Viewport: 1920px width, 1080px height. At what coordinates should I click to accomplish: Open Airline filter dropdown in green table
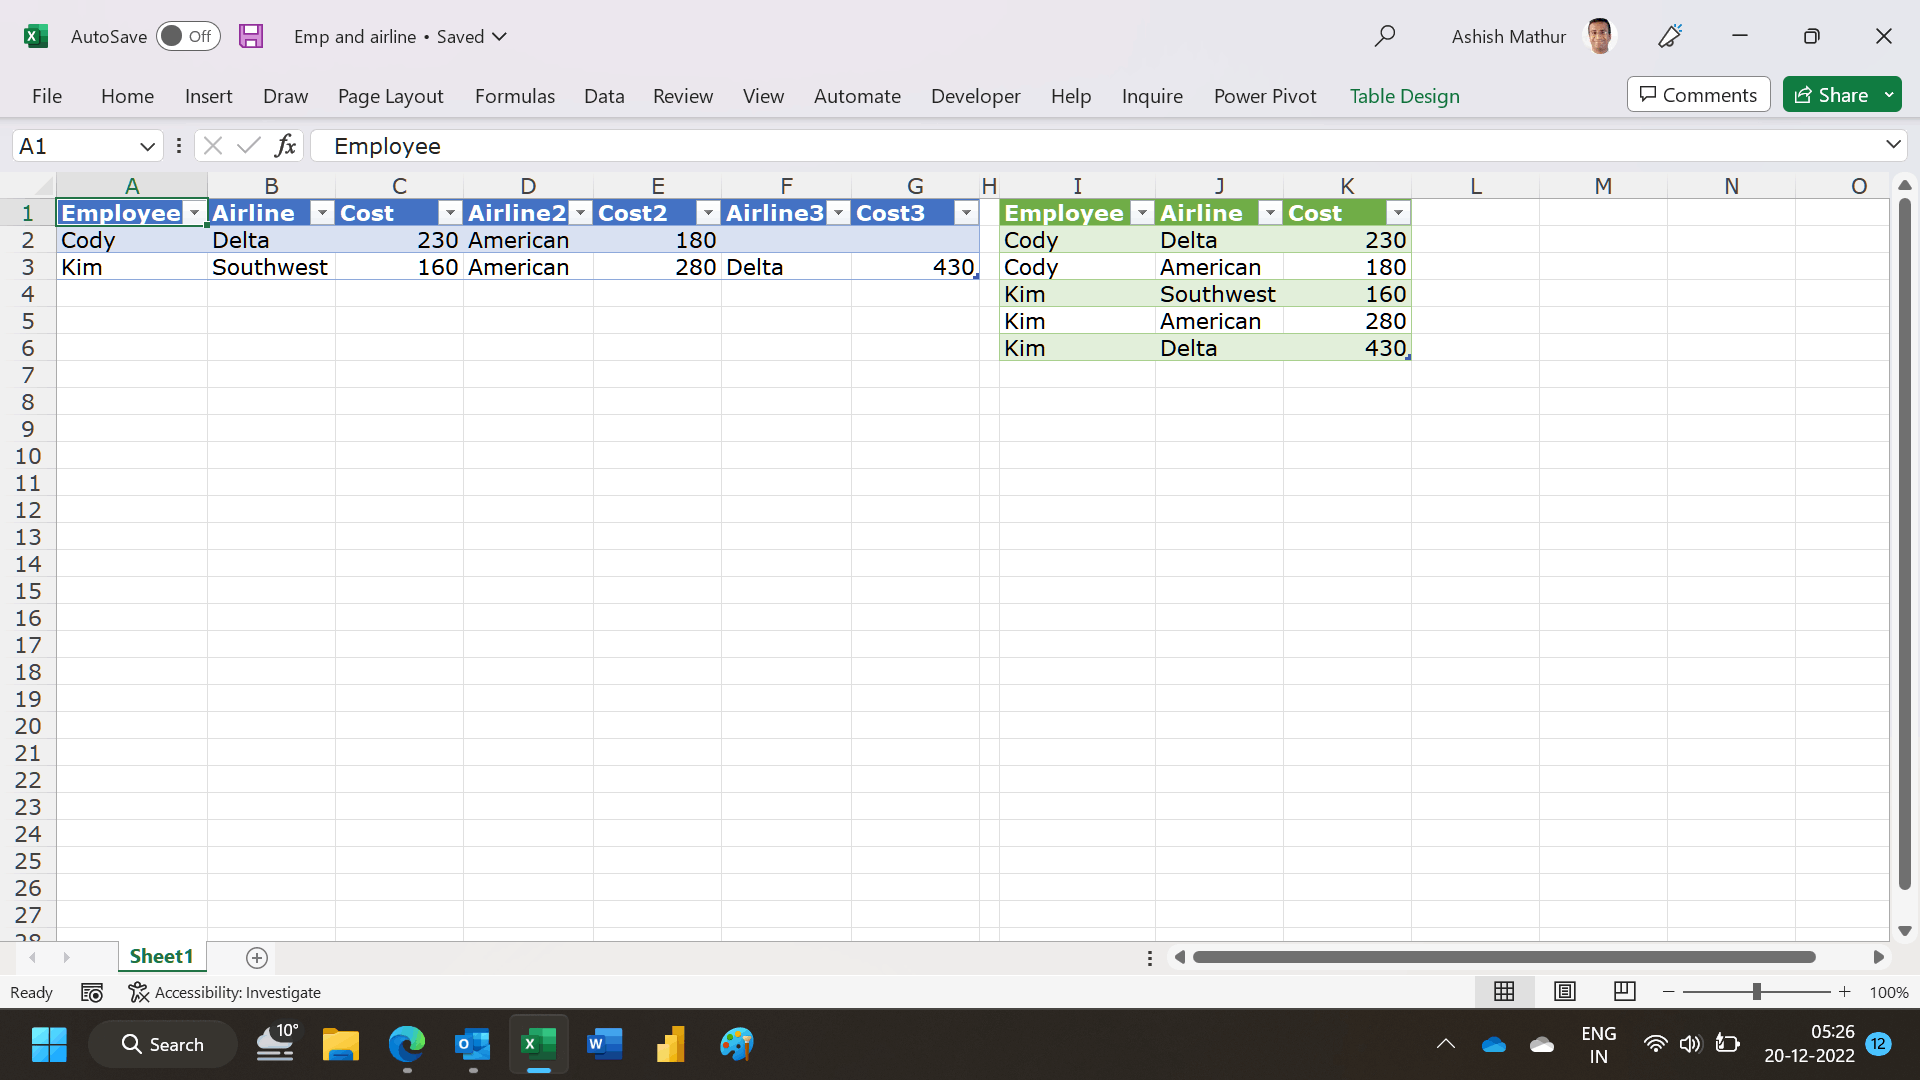point(1269,213)
